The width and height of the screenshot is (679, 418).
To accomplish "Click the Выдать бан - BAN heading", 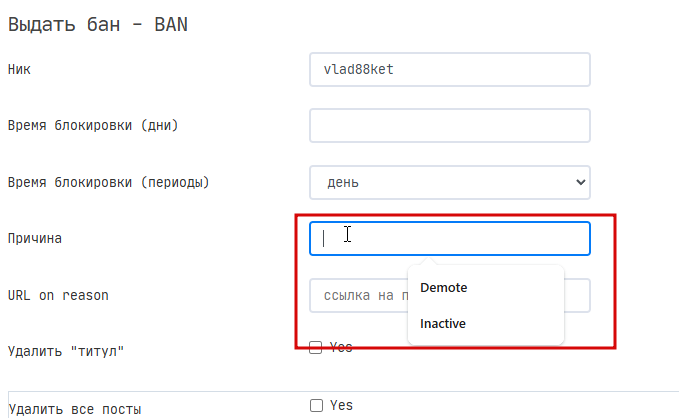I will (98, 24).
